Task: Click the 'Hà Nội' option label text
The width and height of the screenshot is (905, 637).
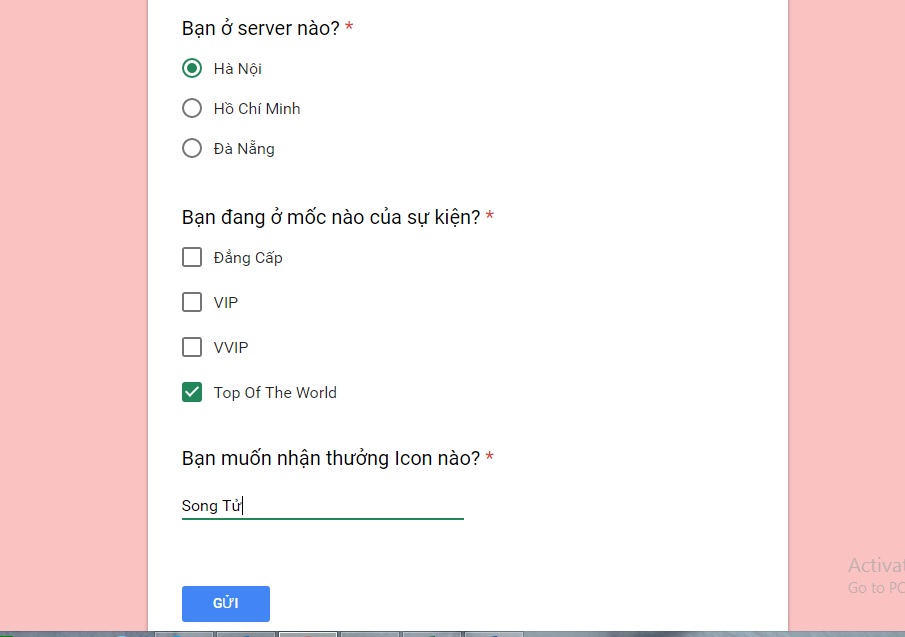Action: tap(238, 69)
